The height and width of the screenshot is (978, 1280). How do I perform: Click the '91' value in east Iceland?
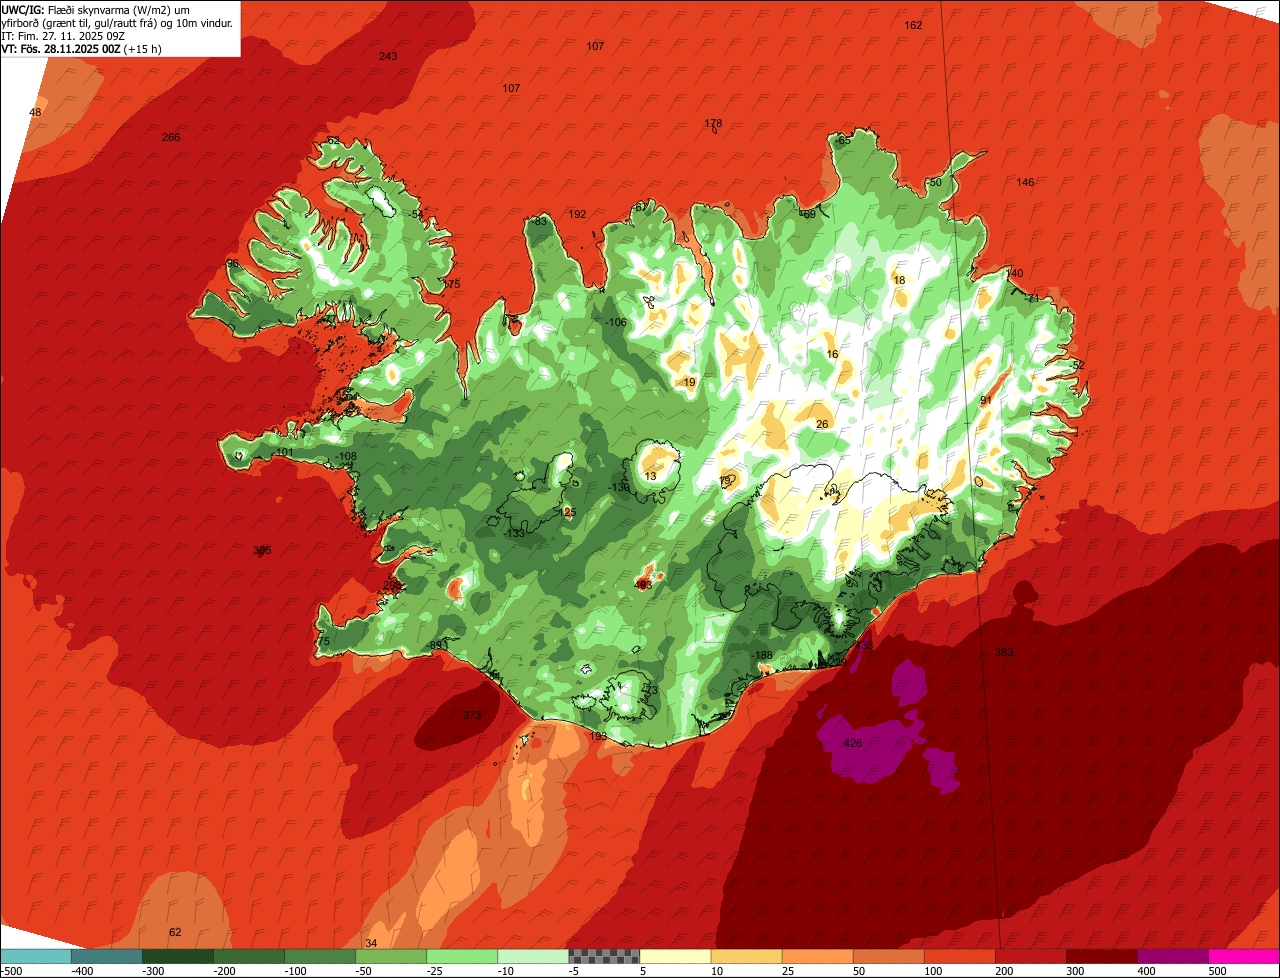[x=985, y=400]
